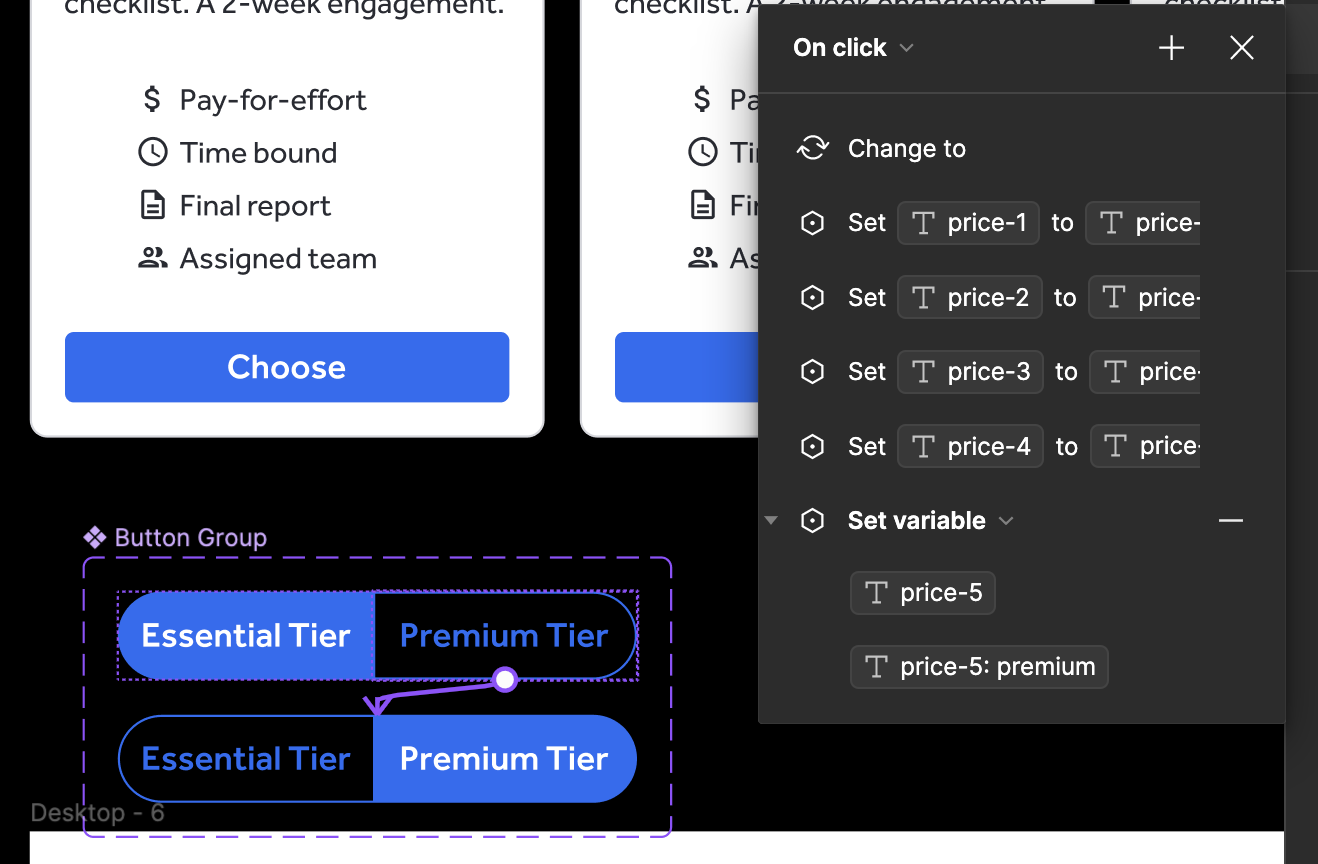1318x864 pixels.
Task: Select the Set price-4 hexagon icon
Action: coord(813,446)
